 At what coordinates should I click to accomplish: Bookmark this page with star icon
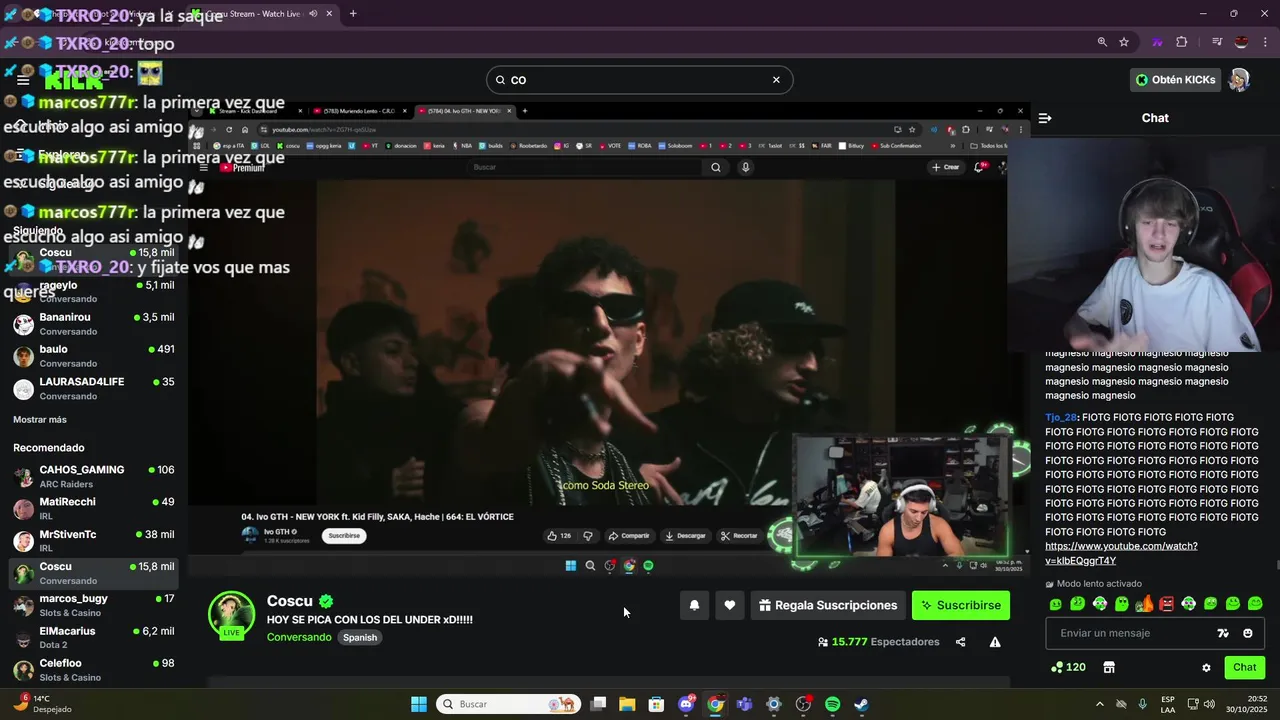click(1124, 42)
